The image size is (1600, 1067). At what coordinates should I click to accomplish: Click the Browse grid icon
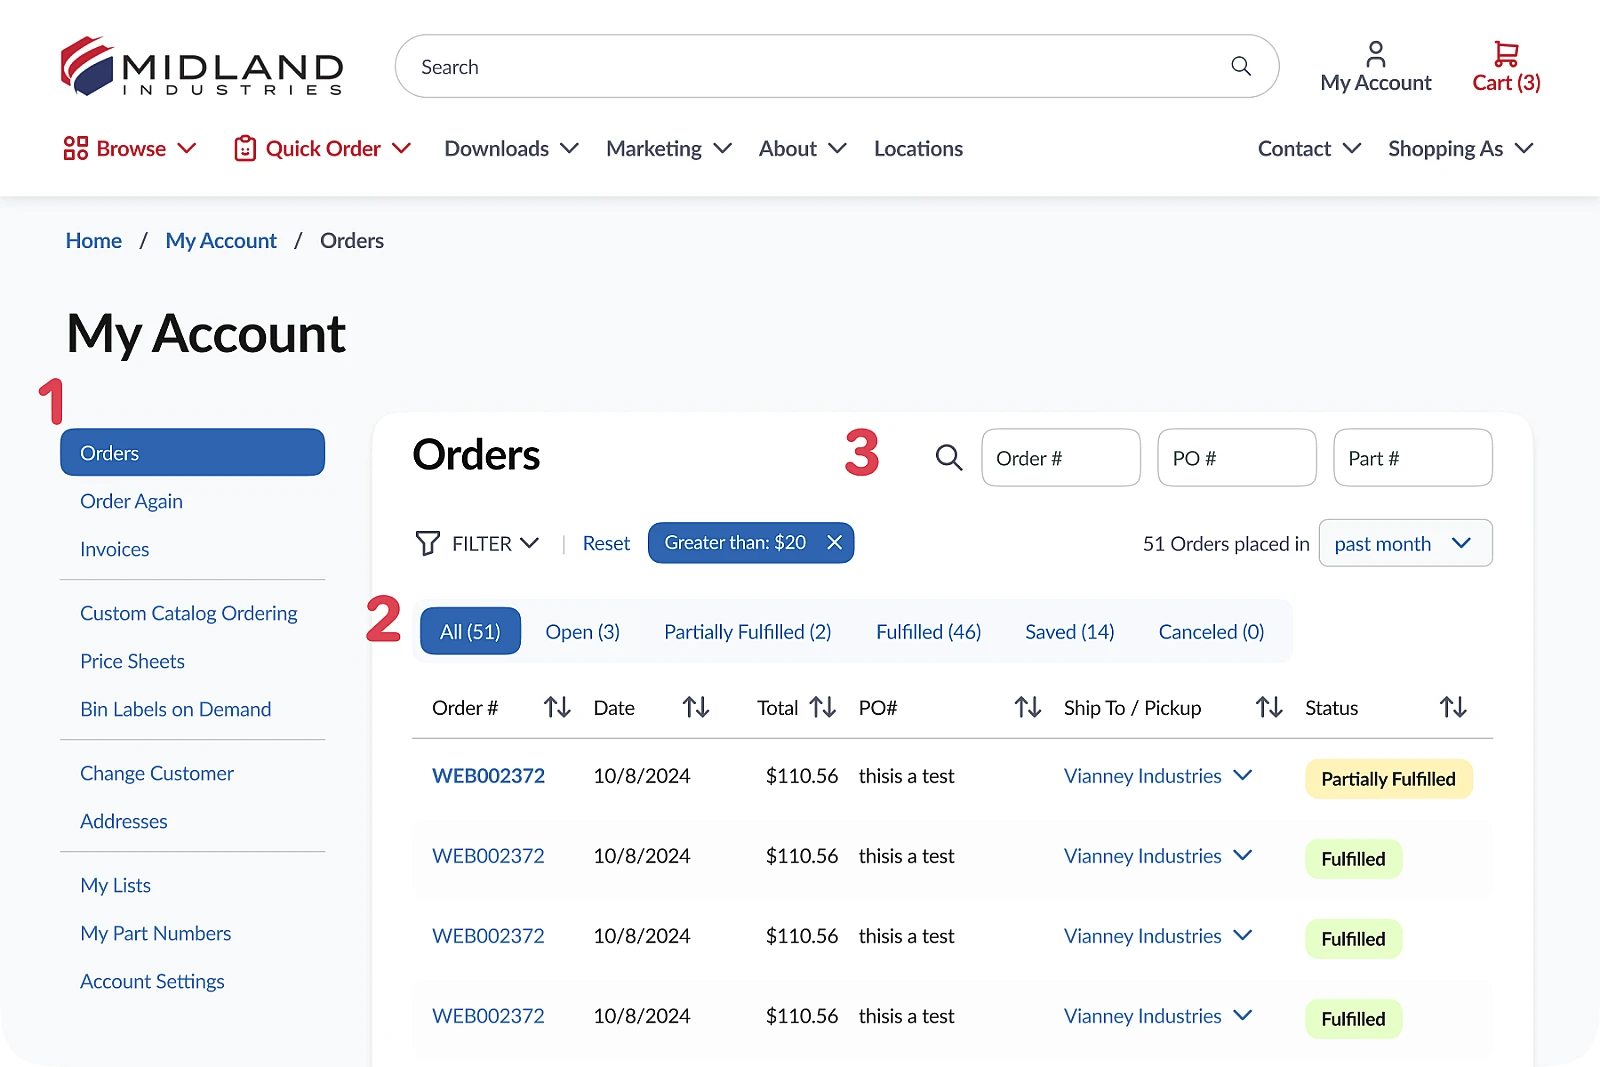pyautogui.click(x=74, y=147)
